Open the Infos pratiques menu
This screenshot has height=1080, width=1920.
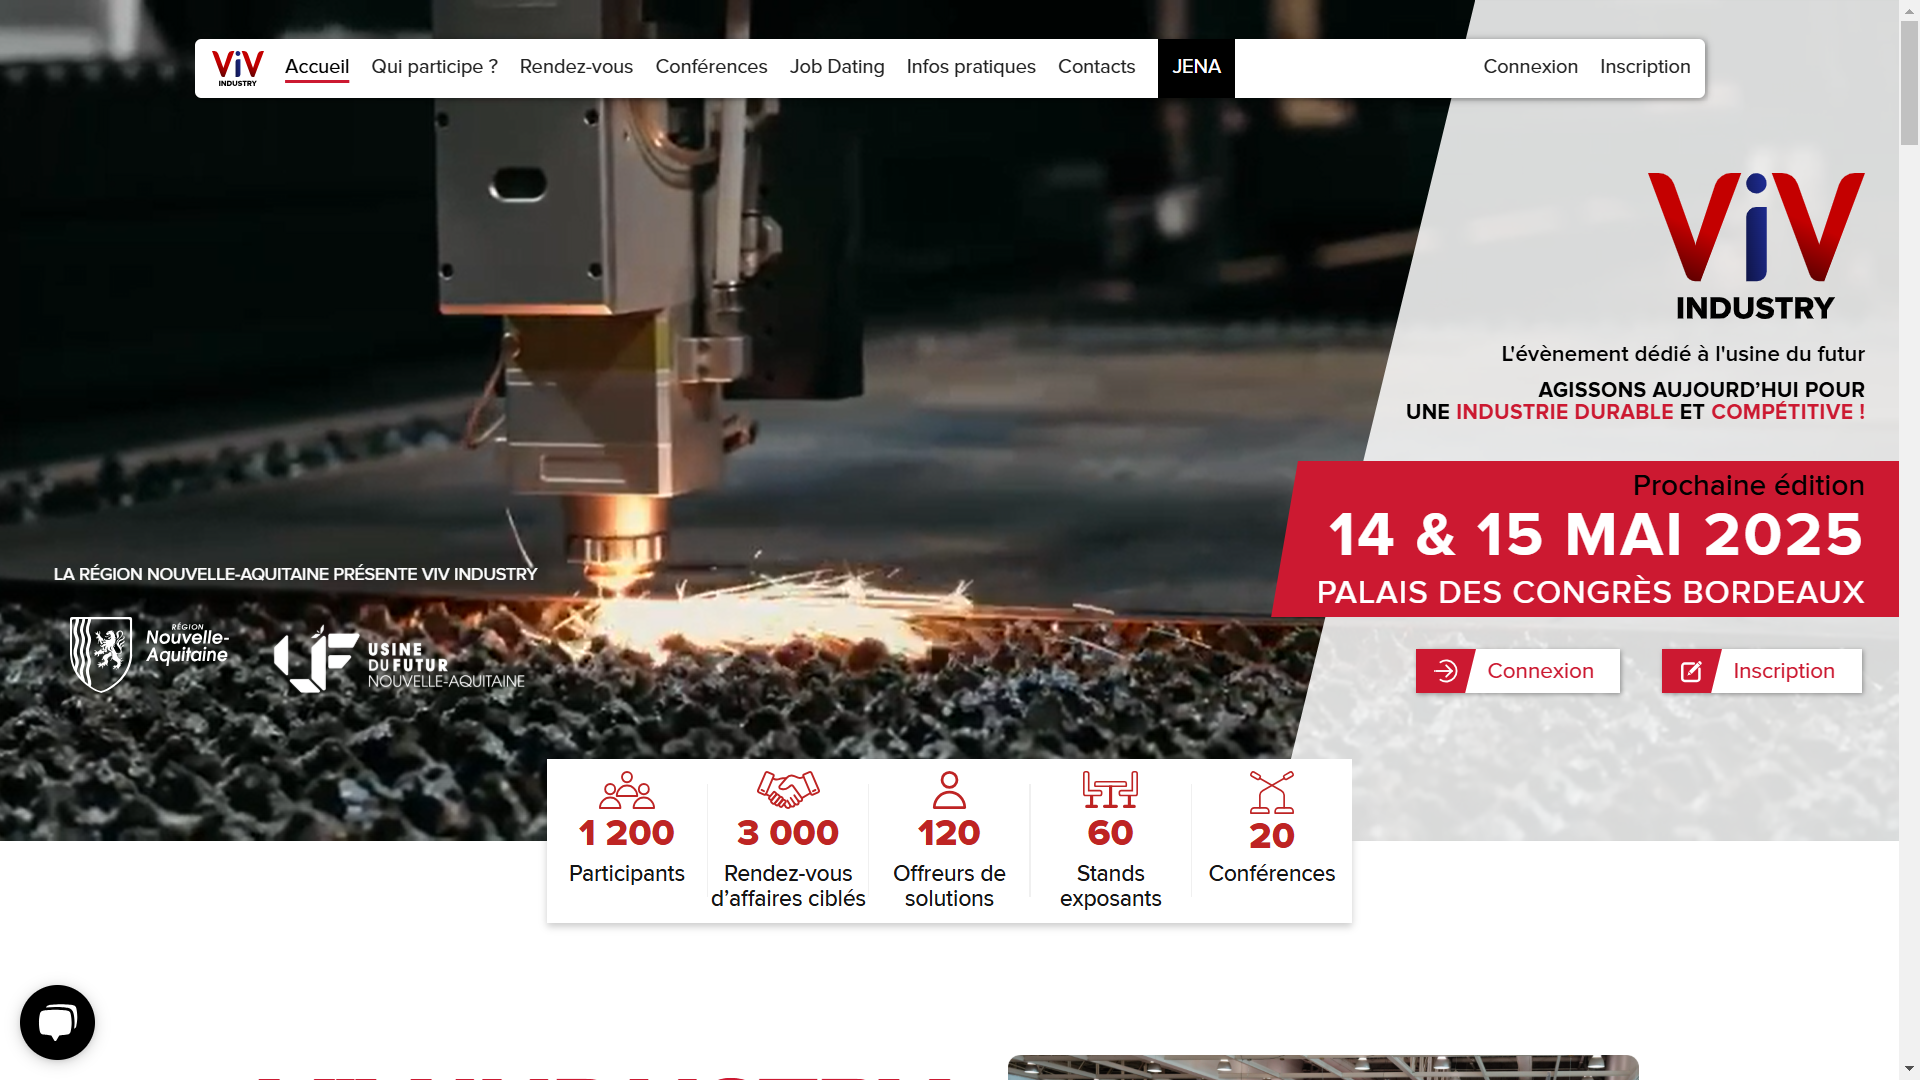971,67
